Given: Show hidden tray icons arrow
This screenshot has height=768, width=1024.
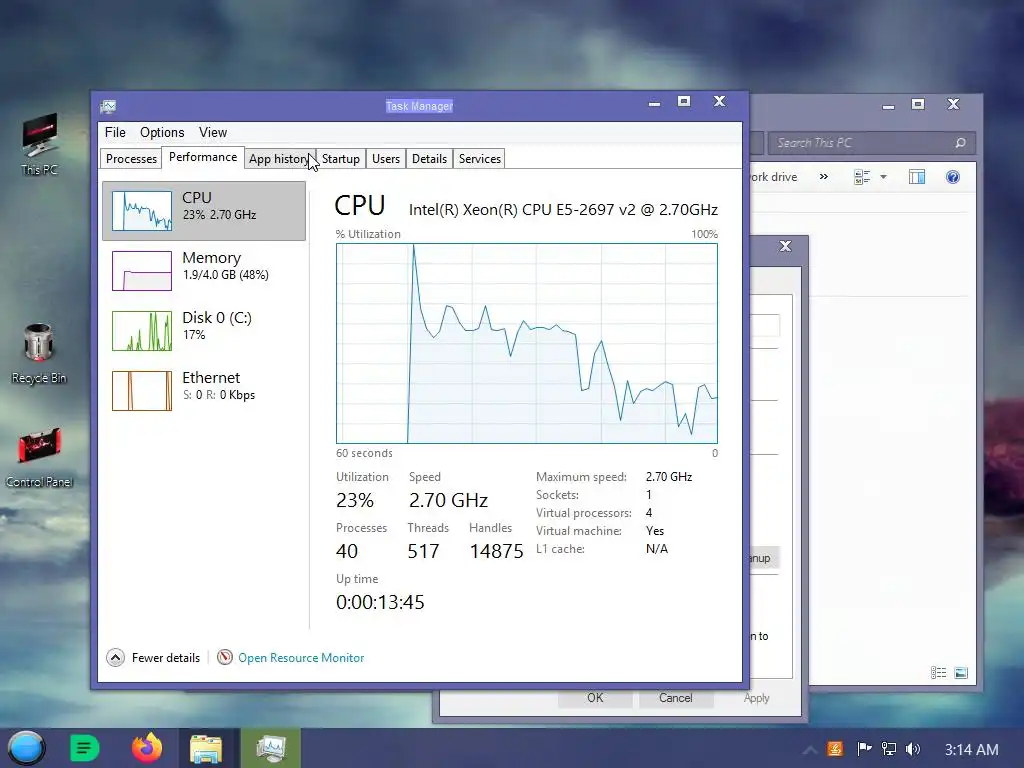Looking at the screenshot, I should (810, 750).
